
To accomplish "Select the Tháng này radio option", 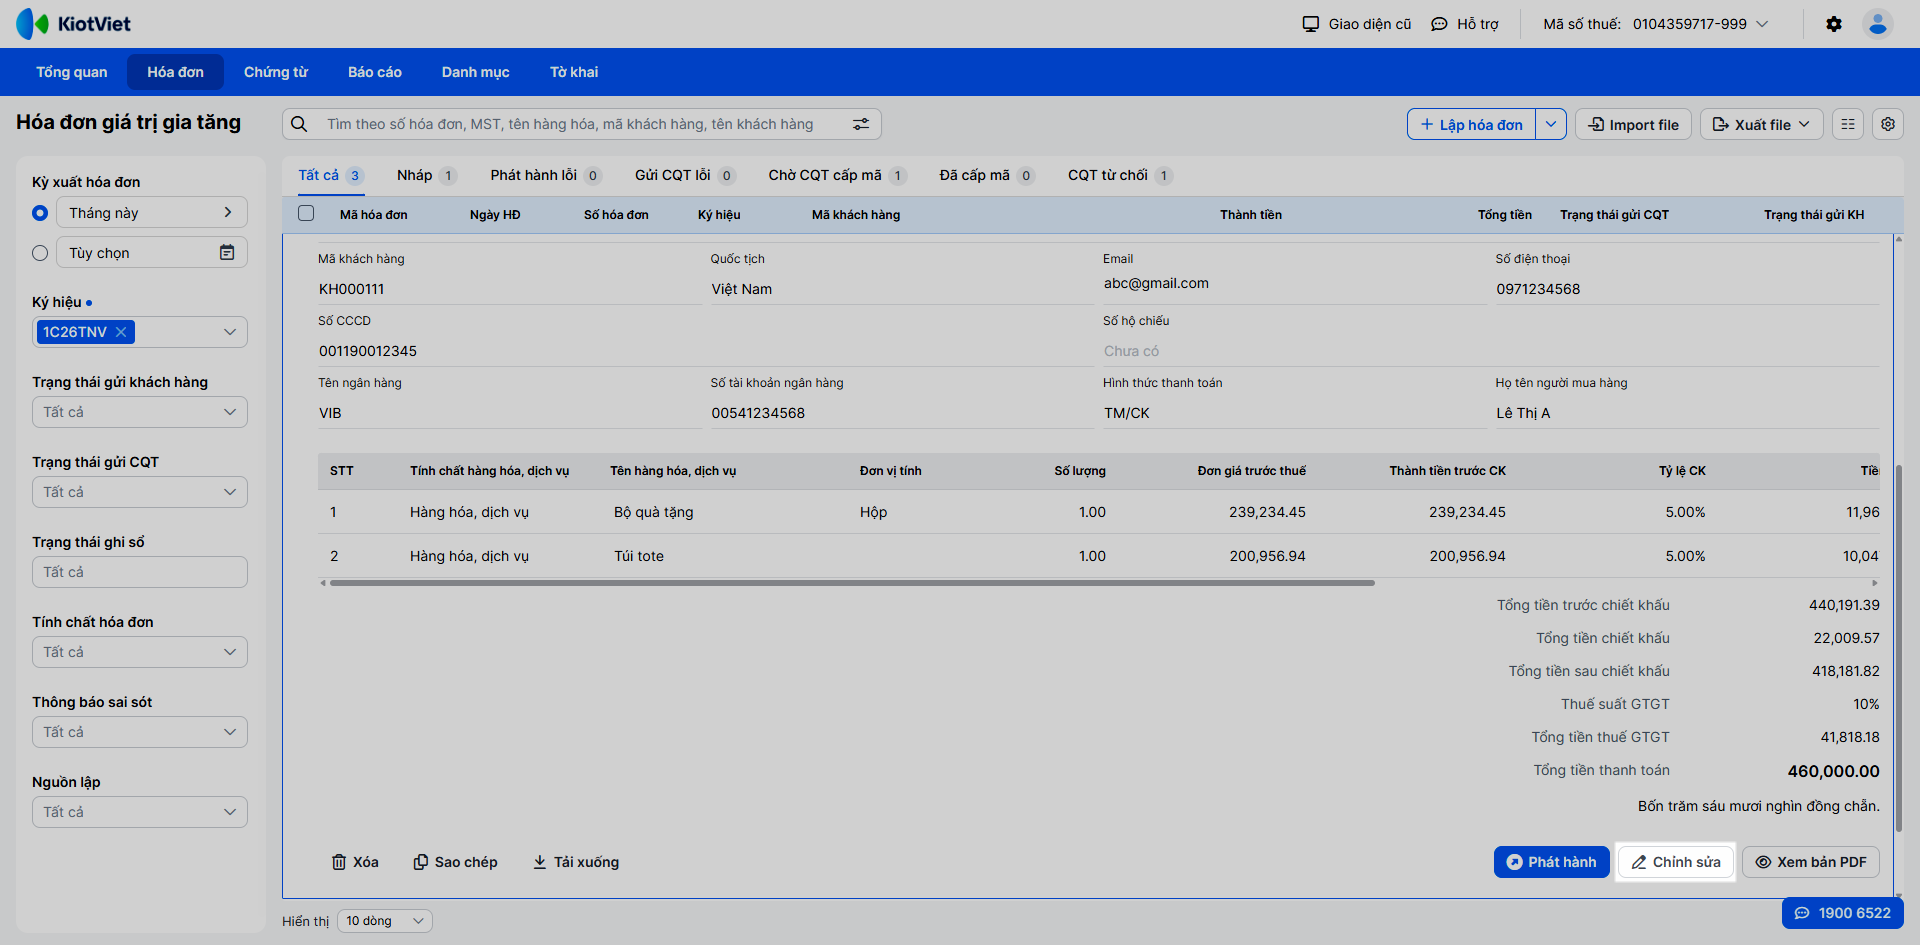I will (40, 213).
